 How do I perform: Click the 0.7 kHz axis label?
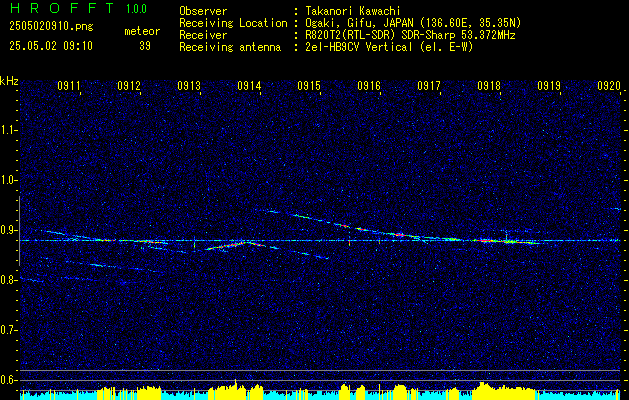[8, 330]
